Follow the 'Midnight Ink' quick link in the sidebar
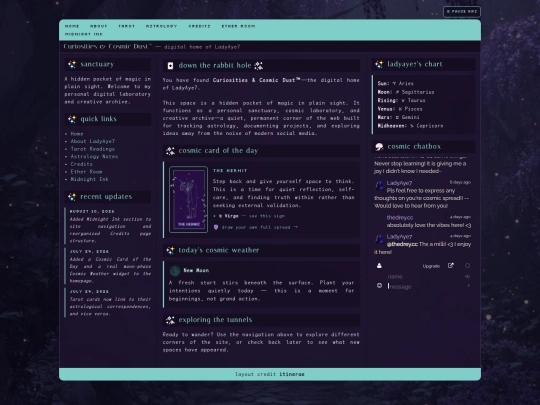 pos(89,179)
